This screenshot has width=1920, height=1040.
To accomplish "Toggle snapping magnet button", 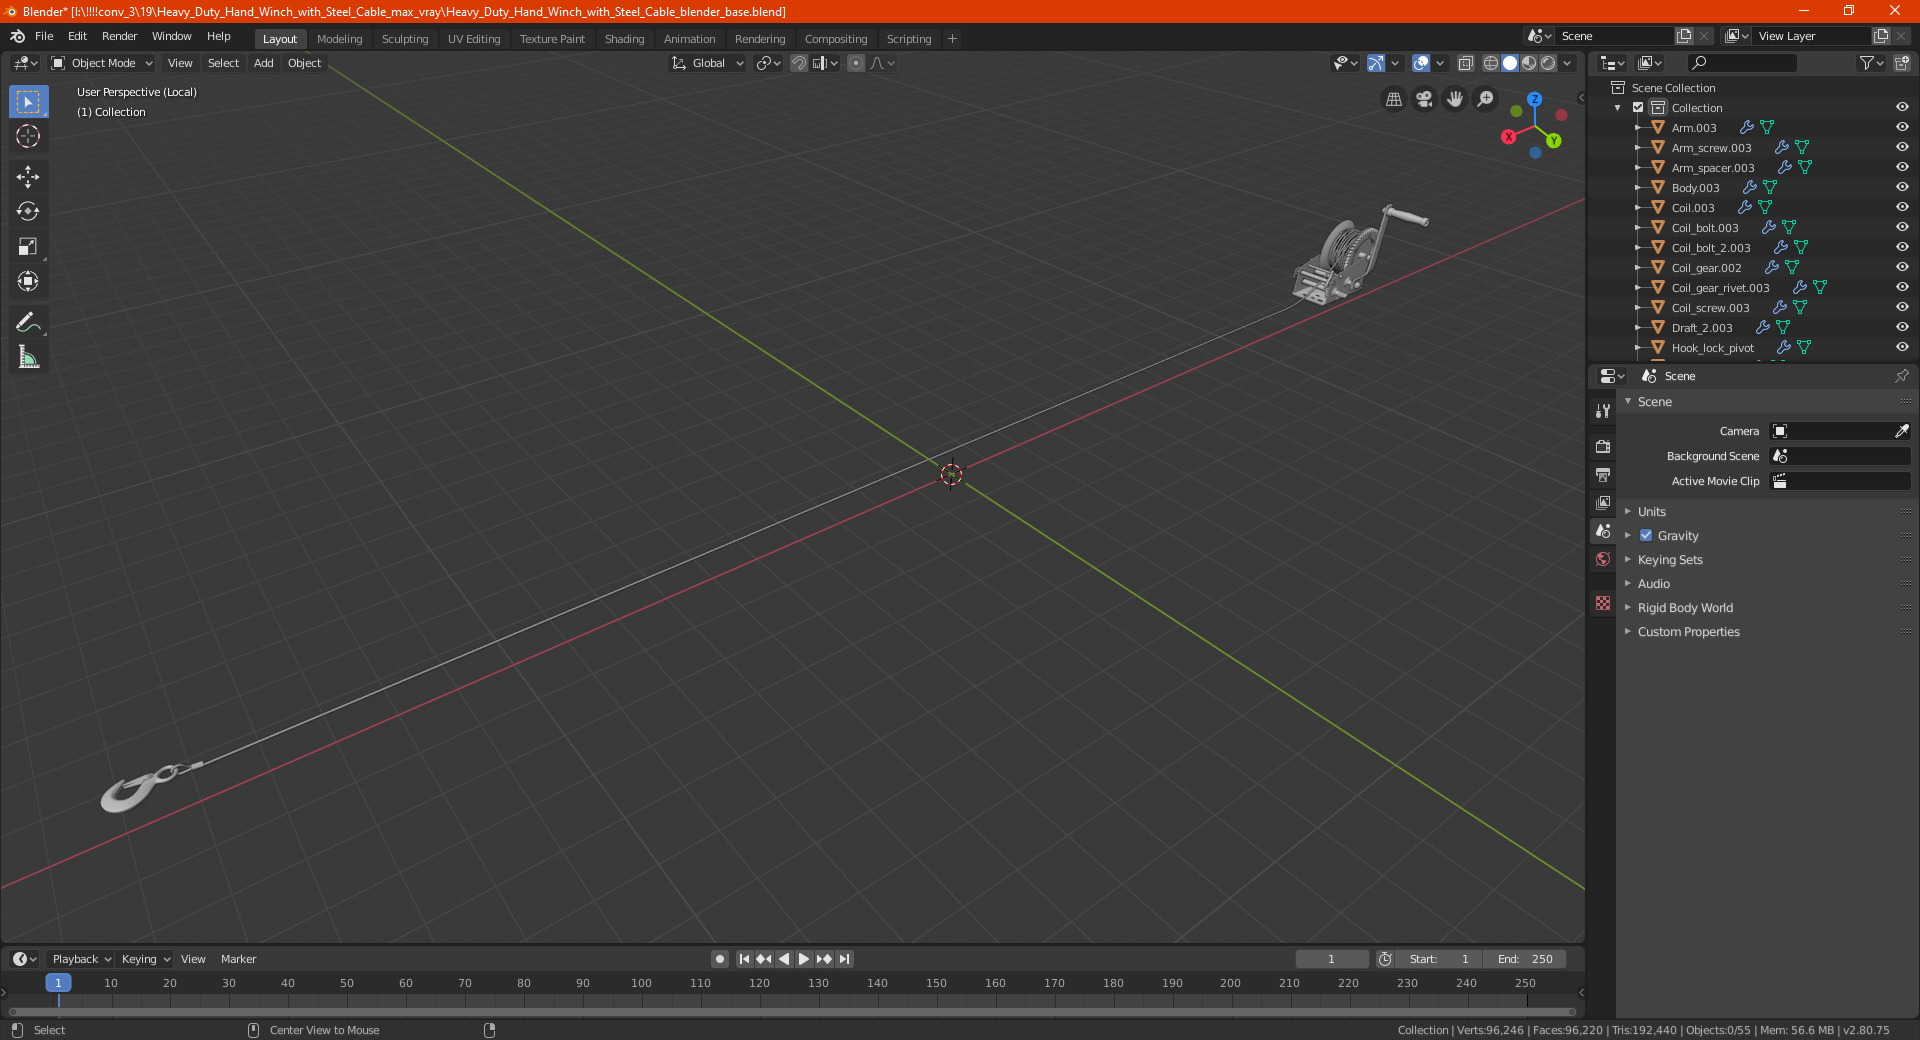I will click(x=799, y=63).
